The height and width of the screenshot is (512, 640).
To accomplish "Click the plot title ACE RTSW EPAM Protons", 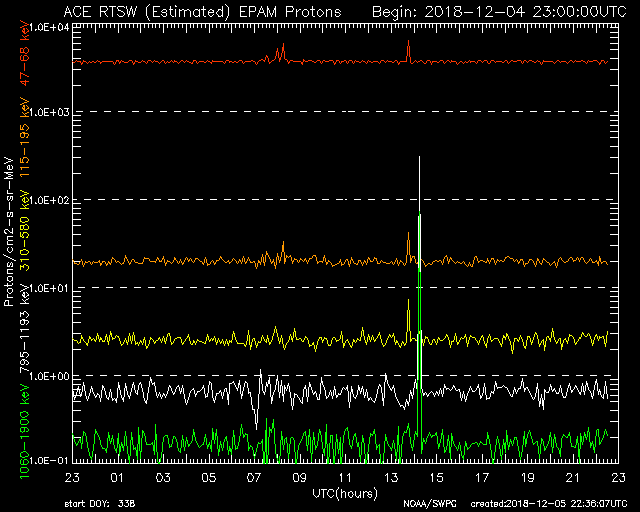I will 201,11.
